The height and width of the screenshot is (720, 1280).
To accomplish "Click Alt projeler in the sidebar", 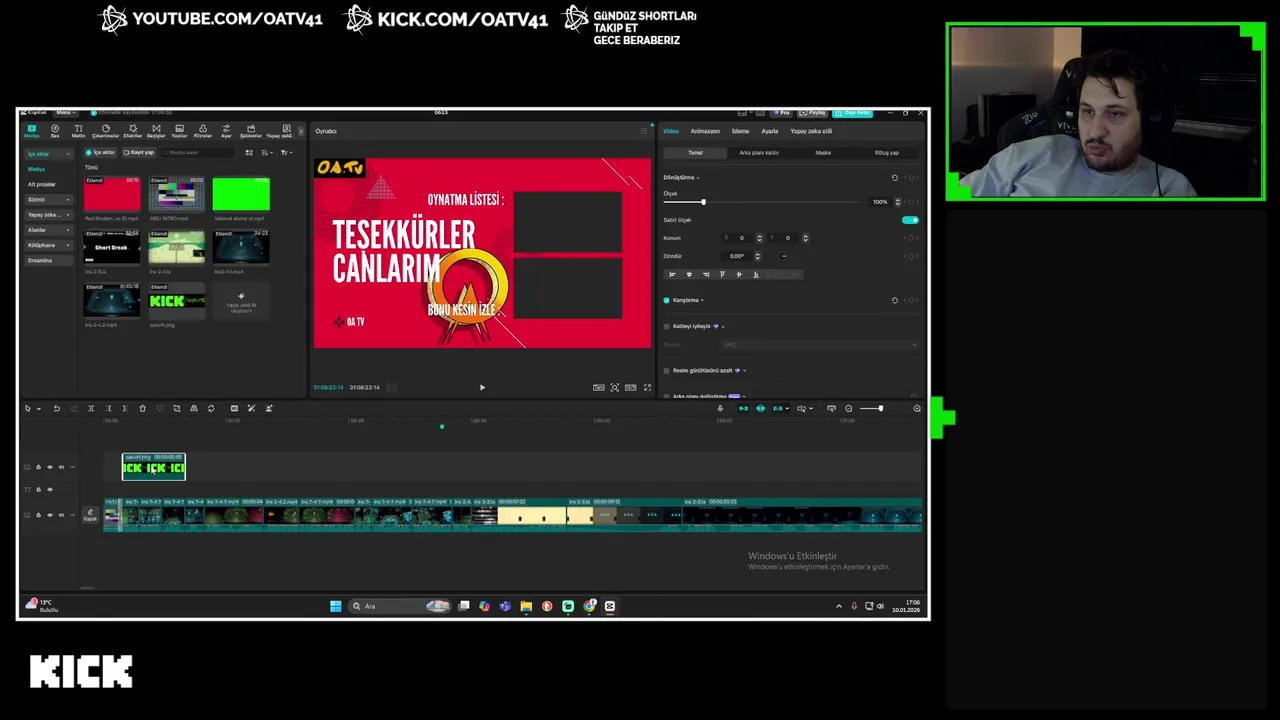I will coord(42,184).
